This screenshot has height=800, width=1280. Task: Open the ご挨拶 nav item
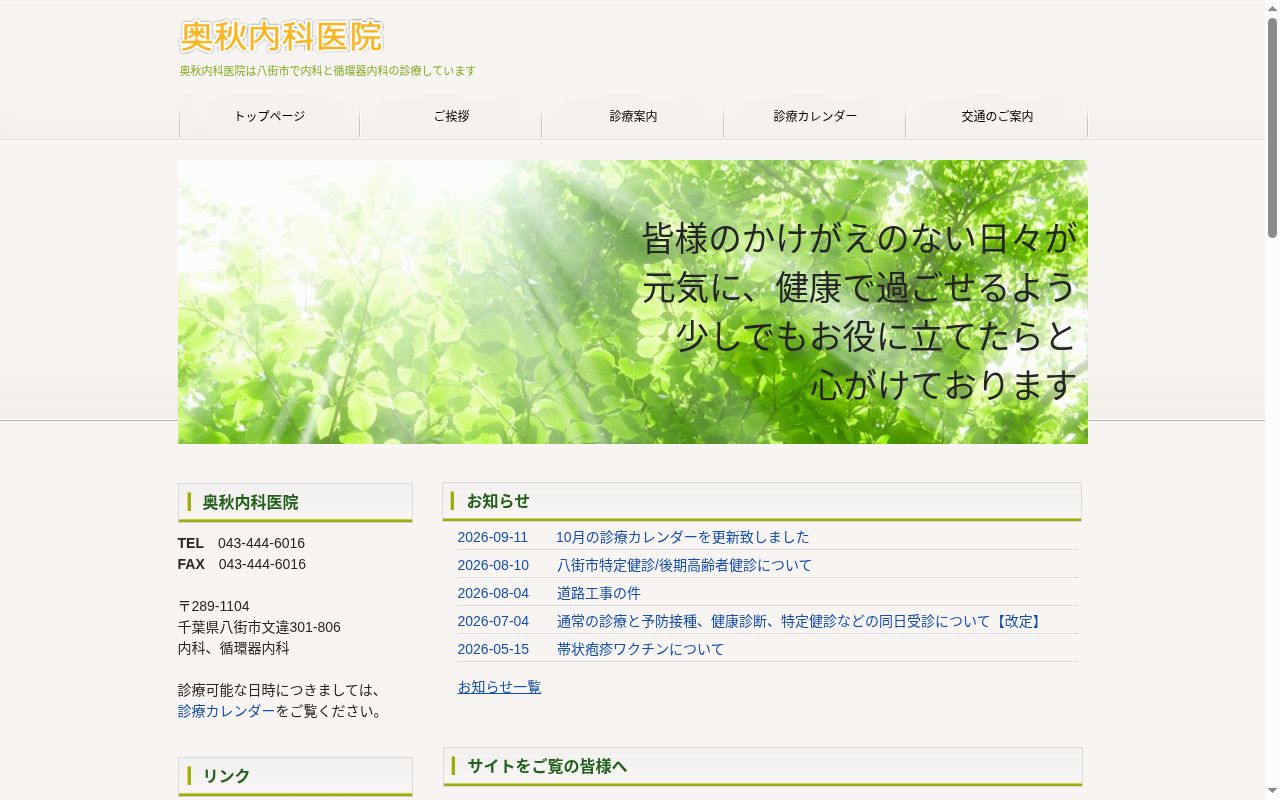point(451,116)
